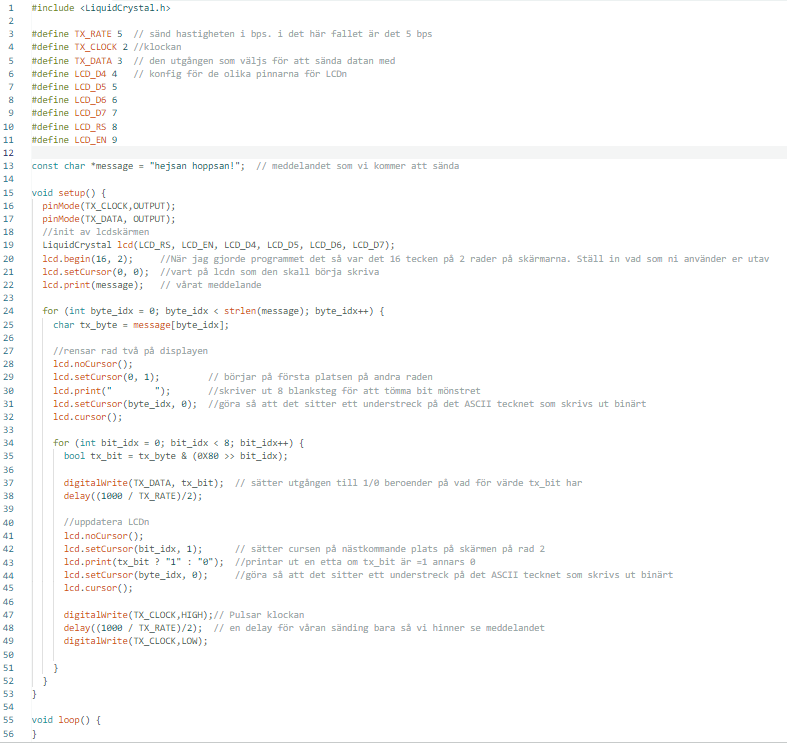The width and height of the screenshot is (787, 743).
Task: Click line number 56 in the gutter
Action: pos(8,733)
